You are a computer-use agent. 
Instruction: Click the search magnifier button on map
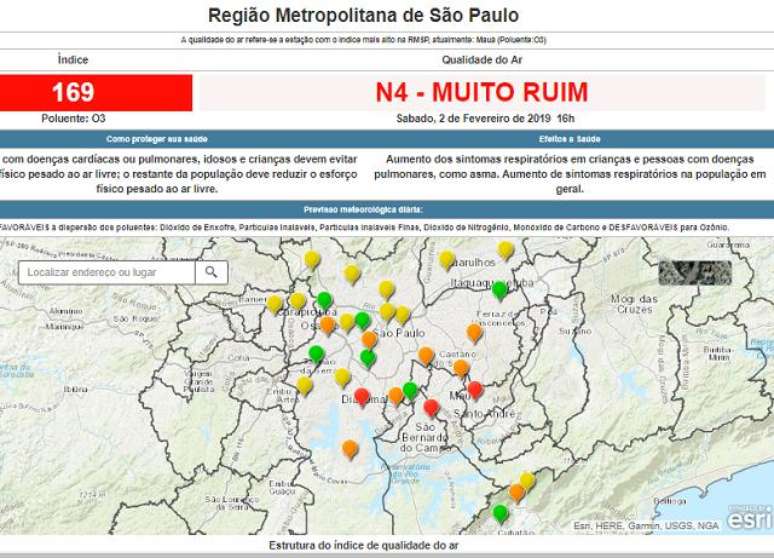coord(211,272)
